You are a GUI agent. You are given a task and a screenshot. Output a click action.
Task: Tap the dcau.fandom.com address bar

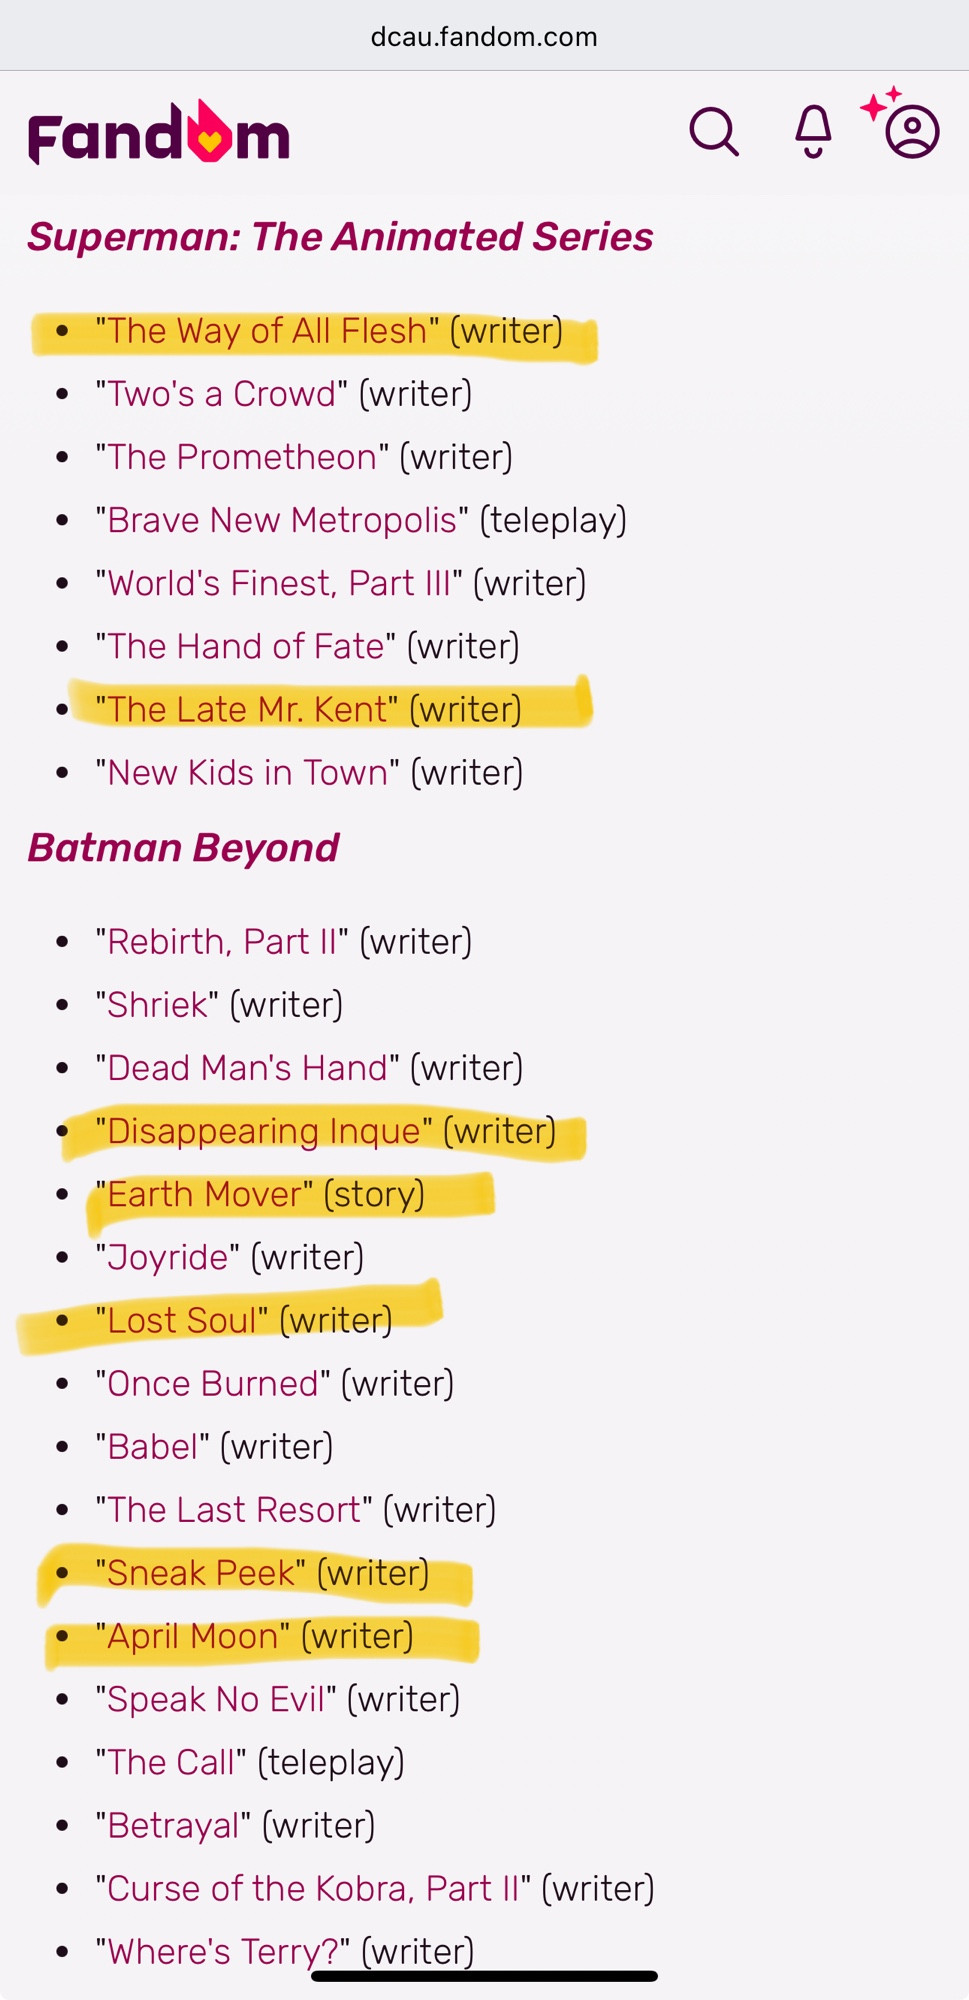pyautogui.click(x=484, y=37)
